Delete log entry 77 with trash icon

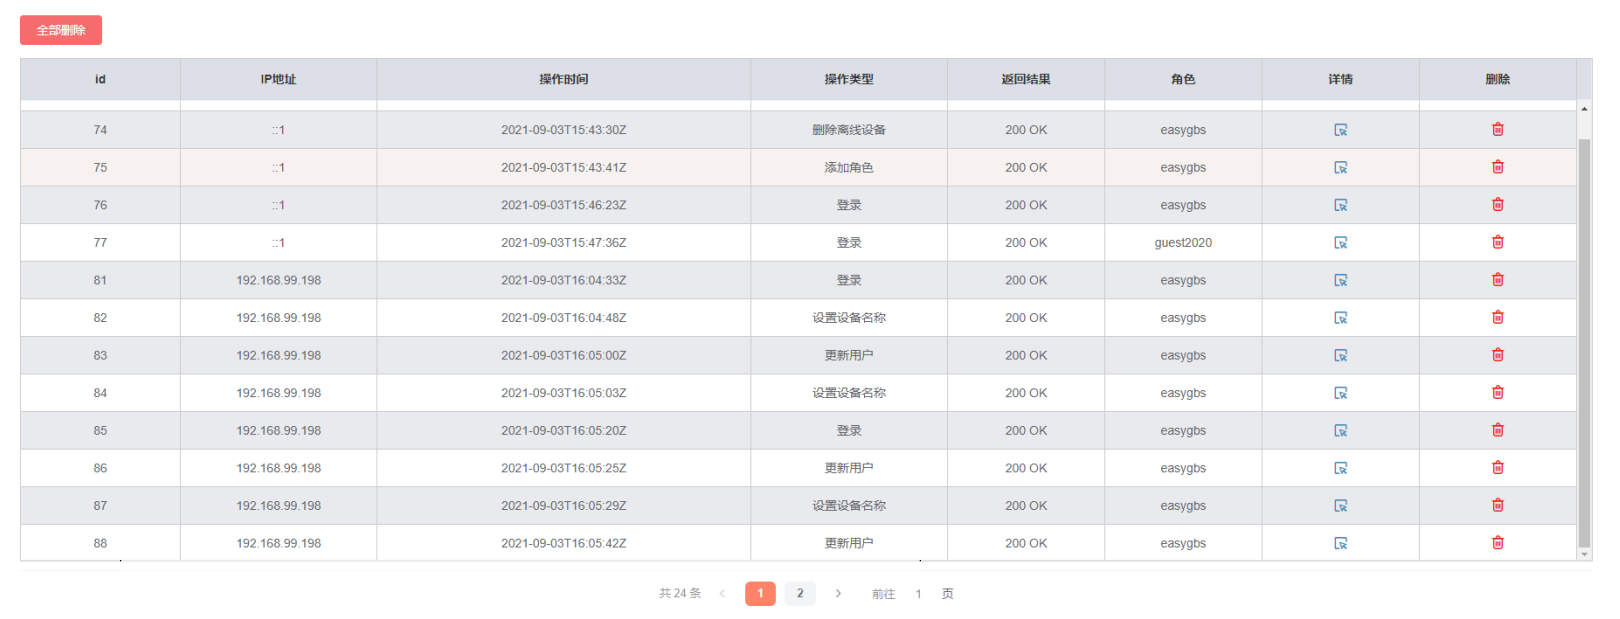coord(1497,242)
